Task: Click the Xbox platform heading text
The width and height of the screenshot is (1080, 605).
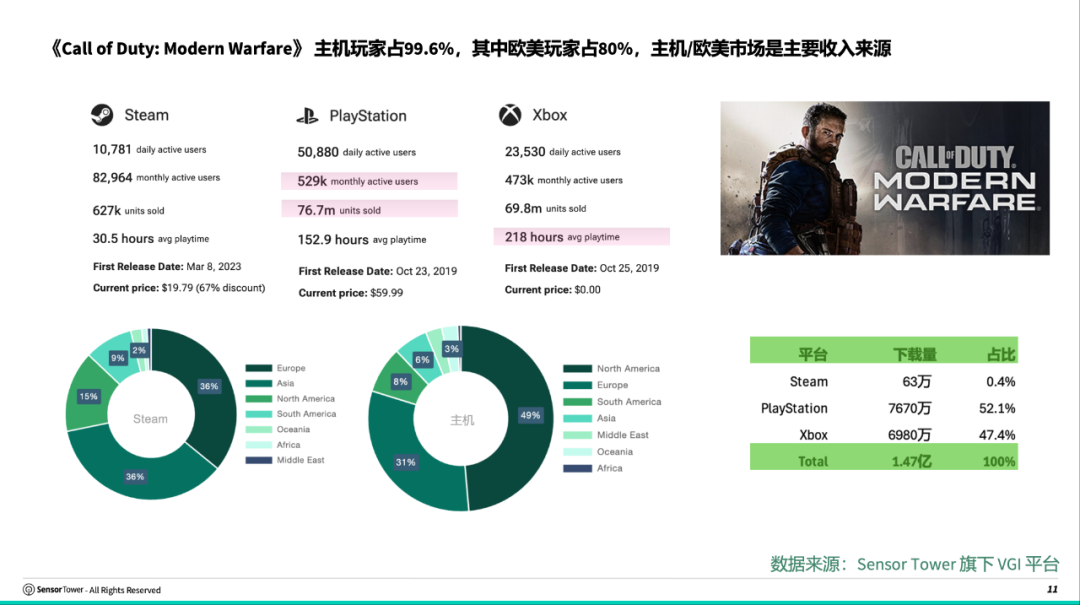Action: click(x=550, y=115)
